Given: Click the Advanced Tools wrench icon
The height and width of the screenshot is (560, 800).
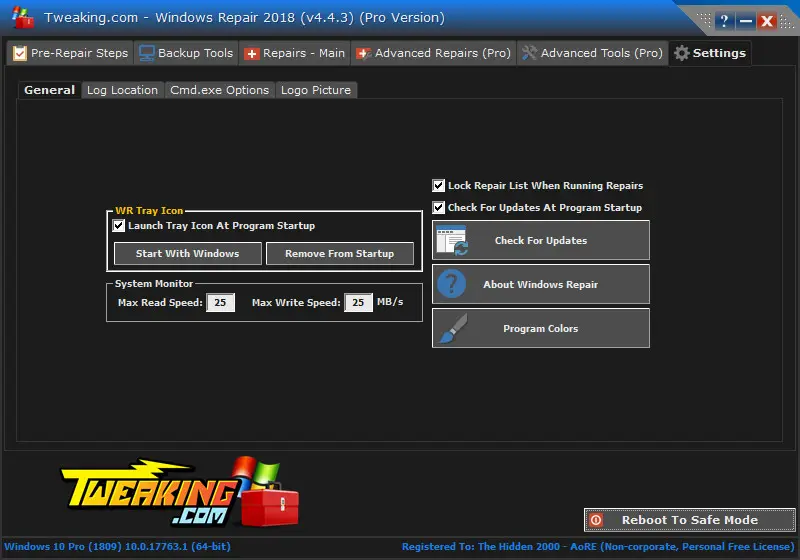Looking at the screenshot, I should pyautogui.click(x=530, y=53).
